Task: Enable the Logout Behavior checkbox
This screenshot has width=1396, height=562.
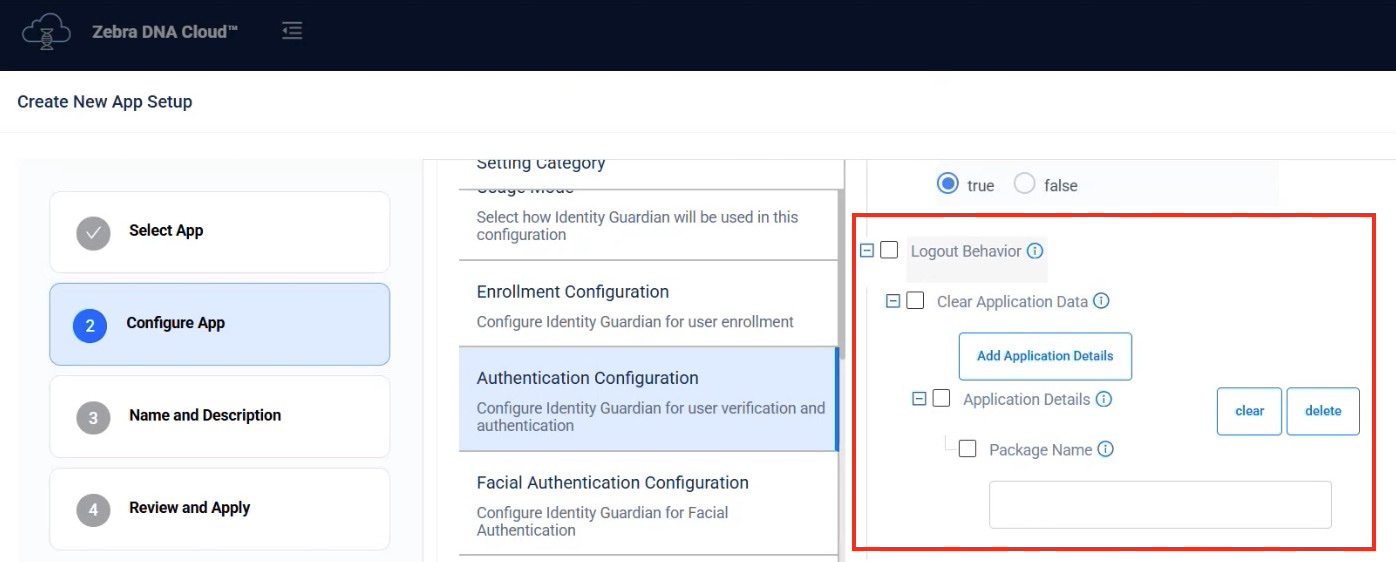Action: coord(889,250)
